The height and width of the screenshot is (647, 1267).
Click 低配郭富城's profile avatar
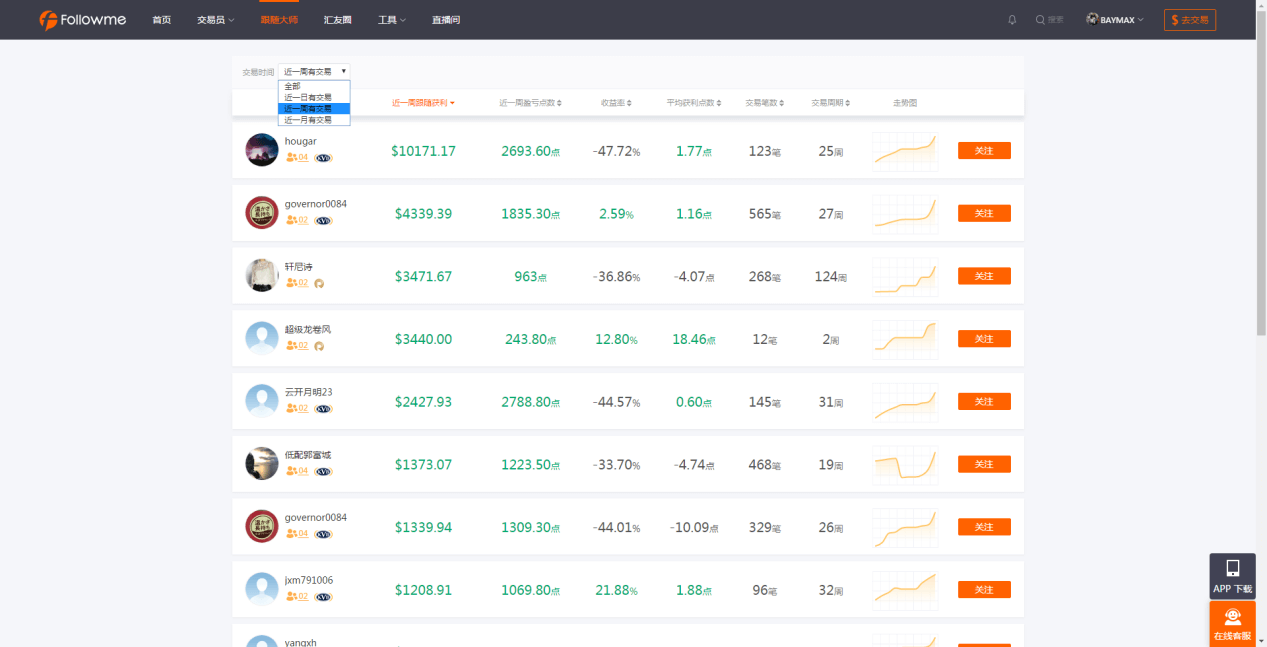[262, 463]
